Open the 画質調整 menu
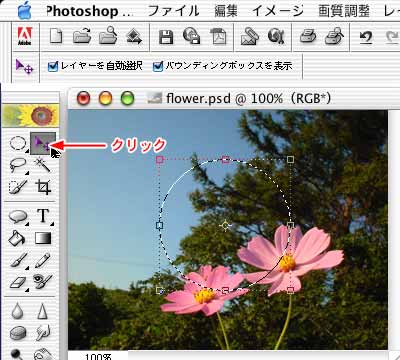 tap(344, 11)
